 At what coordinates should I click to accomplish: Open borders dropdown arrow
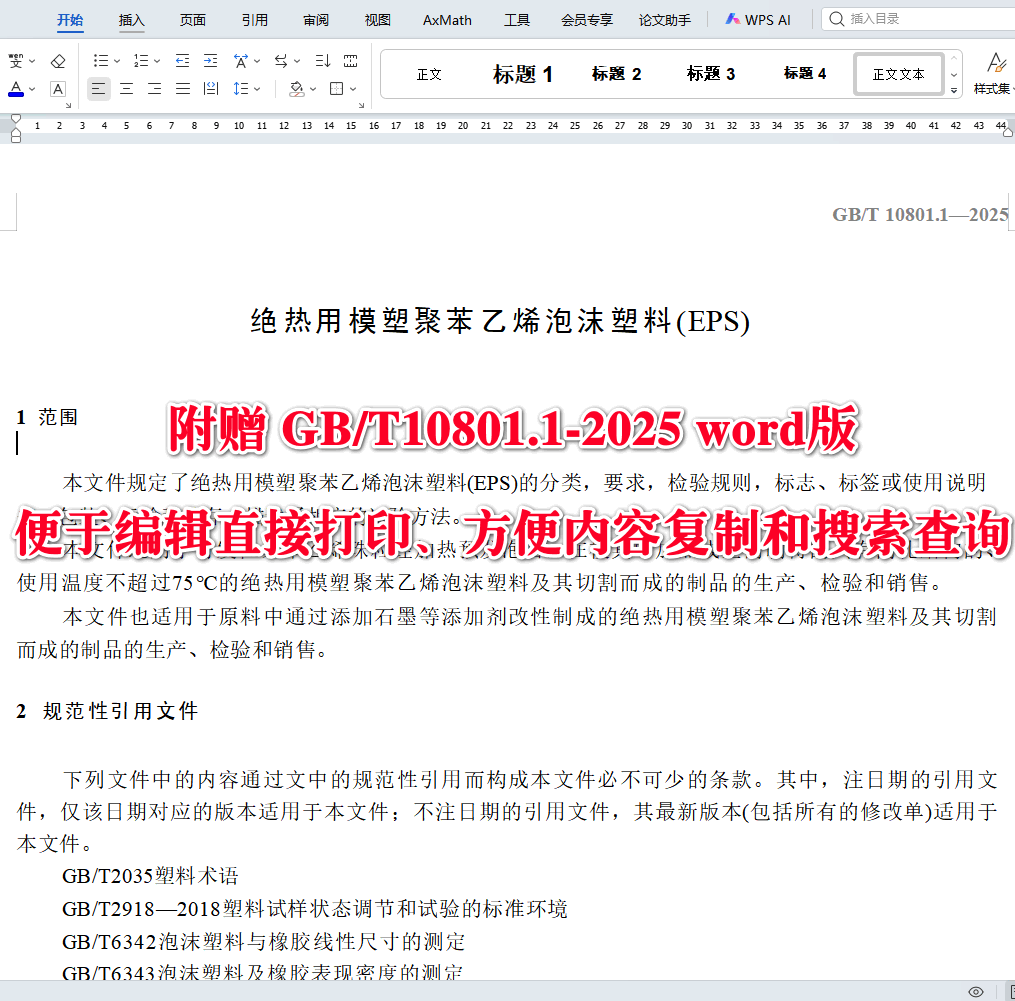pyautogui.click(x=353, y=89)
